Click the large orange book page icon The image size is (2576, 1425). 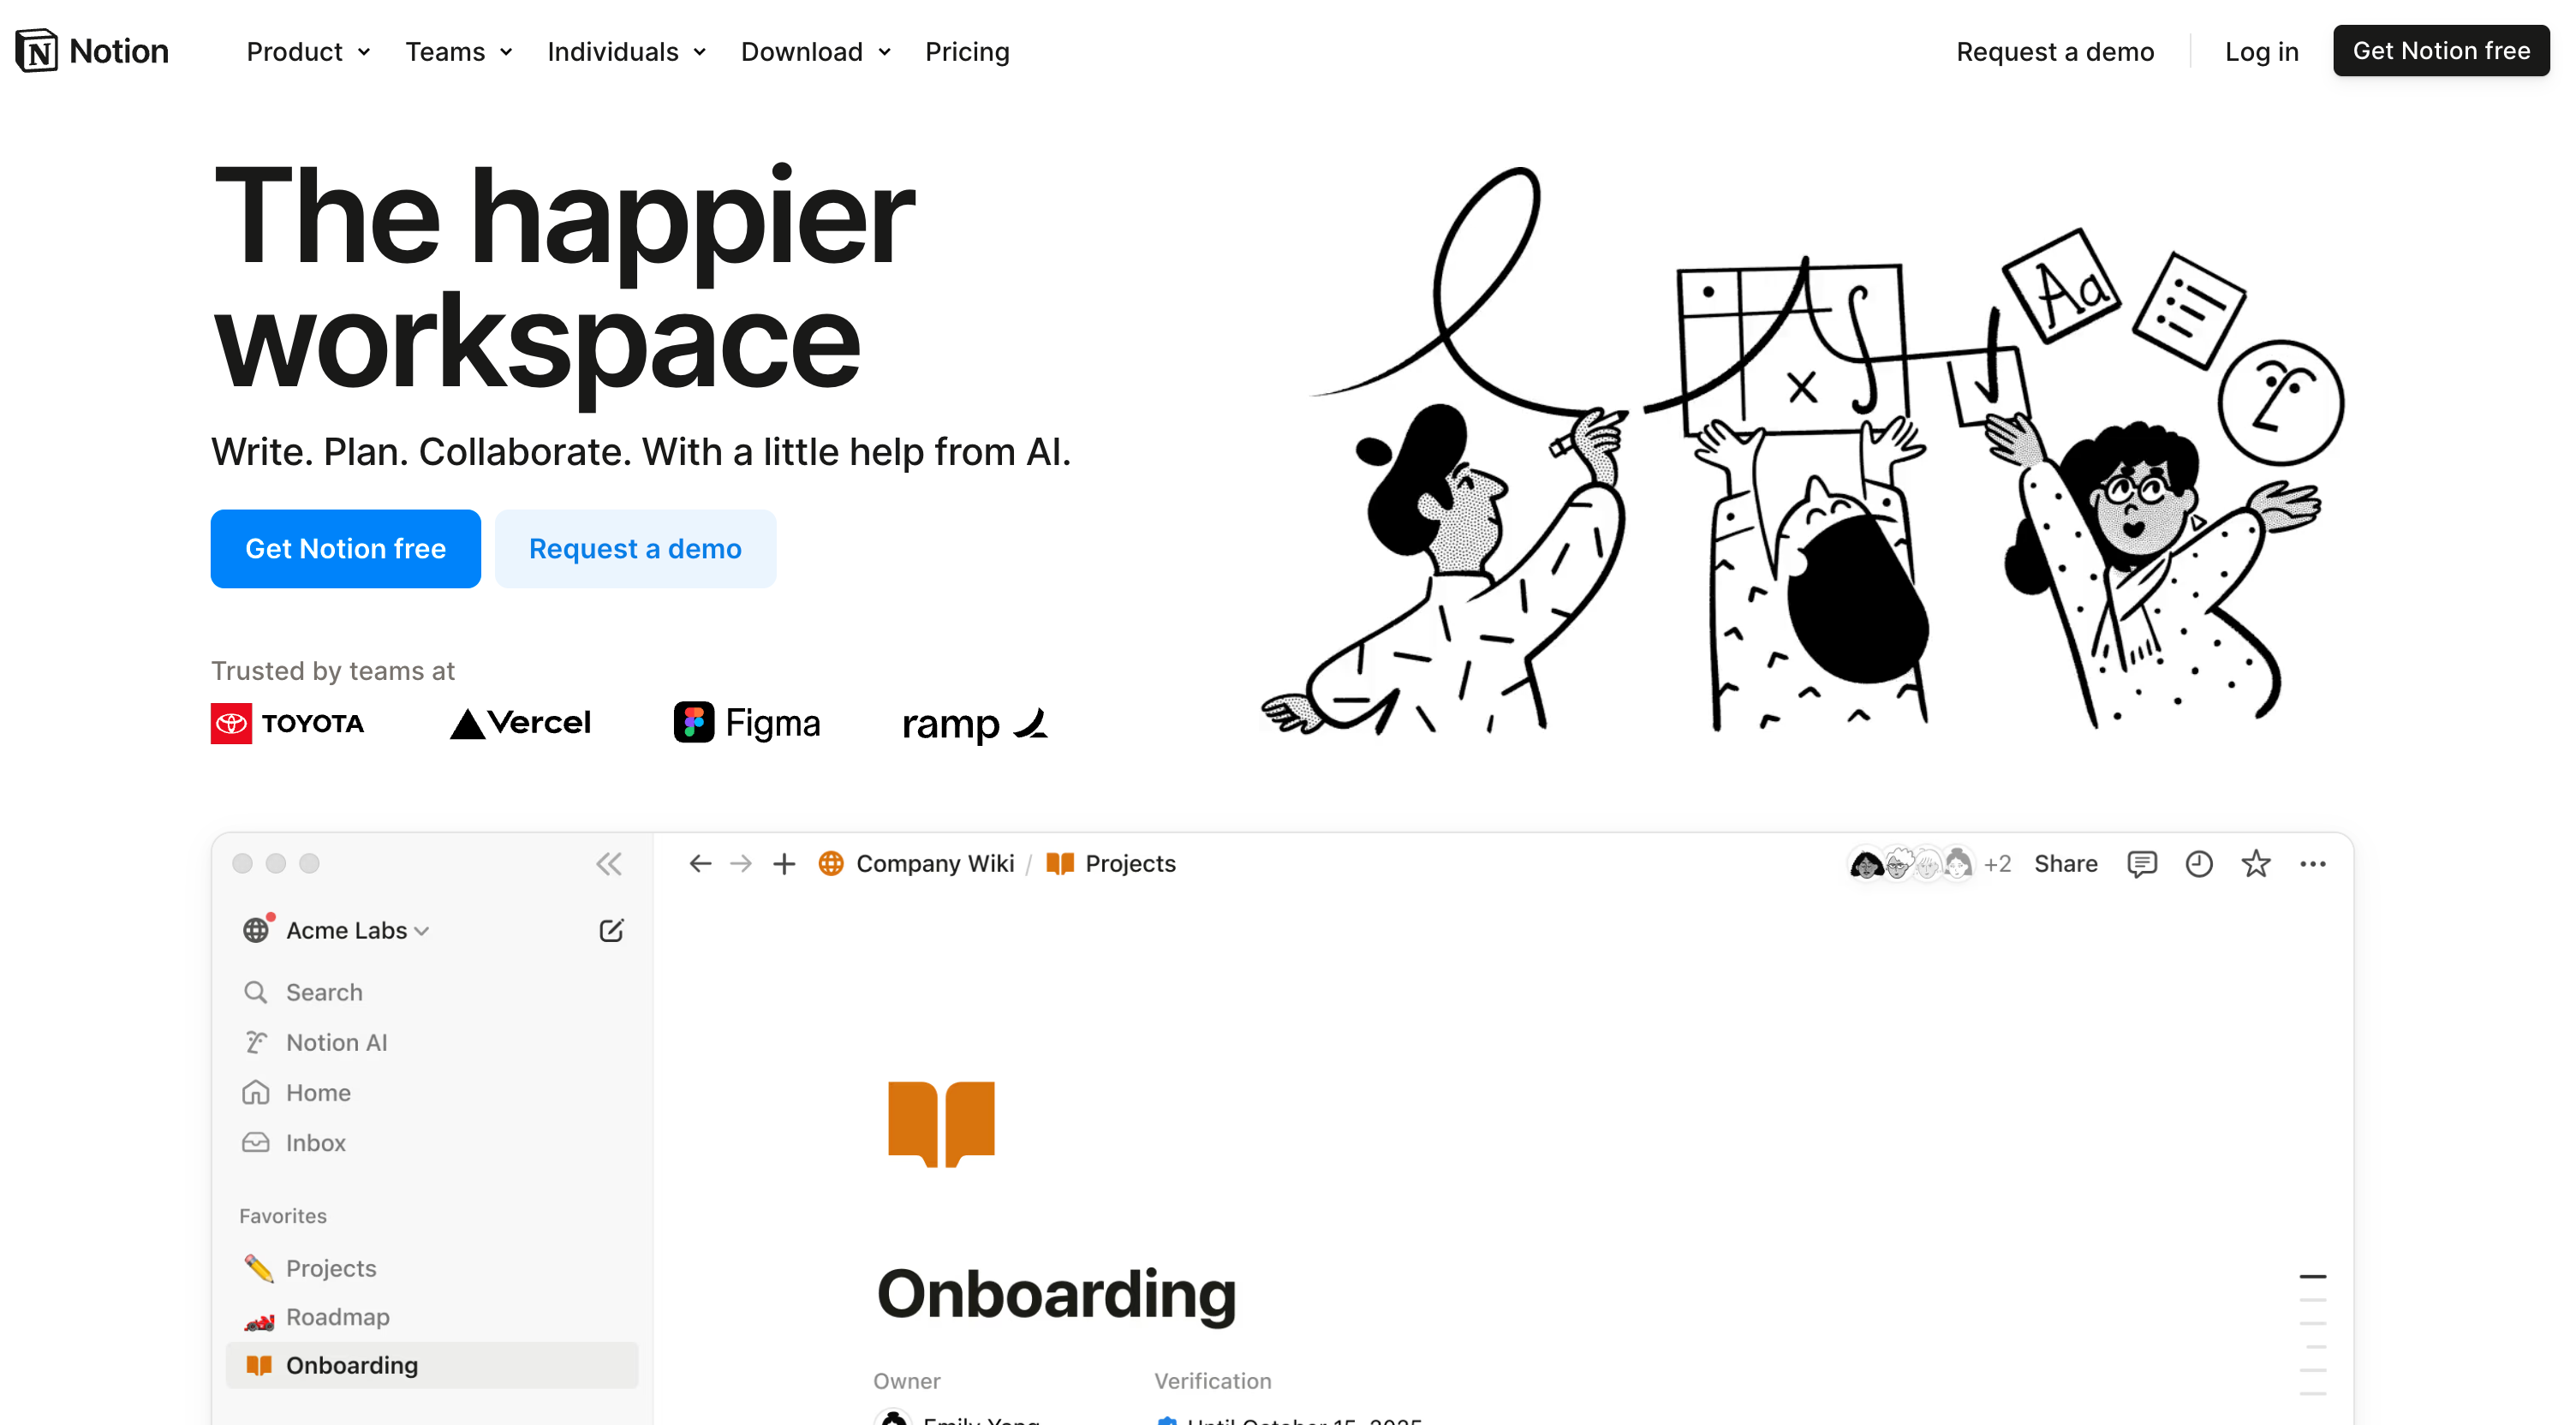941,1123
